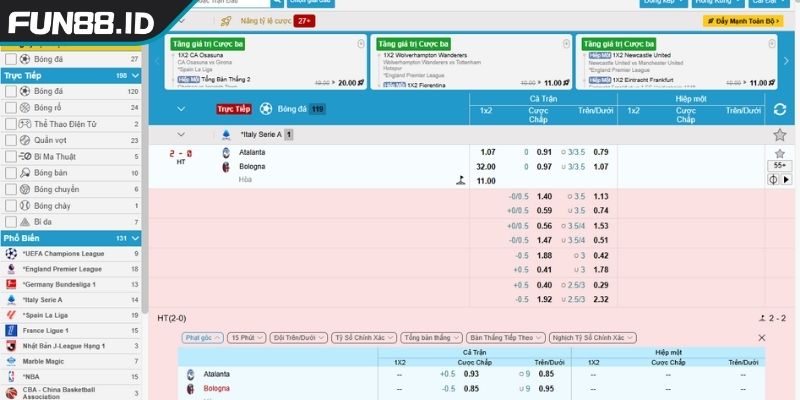Viewport: 800px width, 400px height.
Task: Favorite the Italy Serie A league star
Action: [779, 134]
